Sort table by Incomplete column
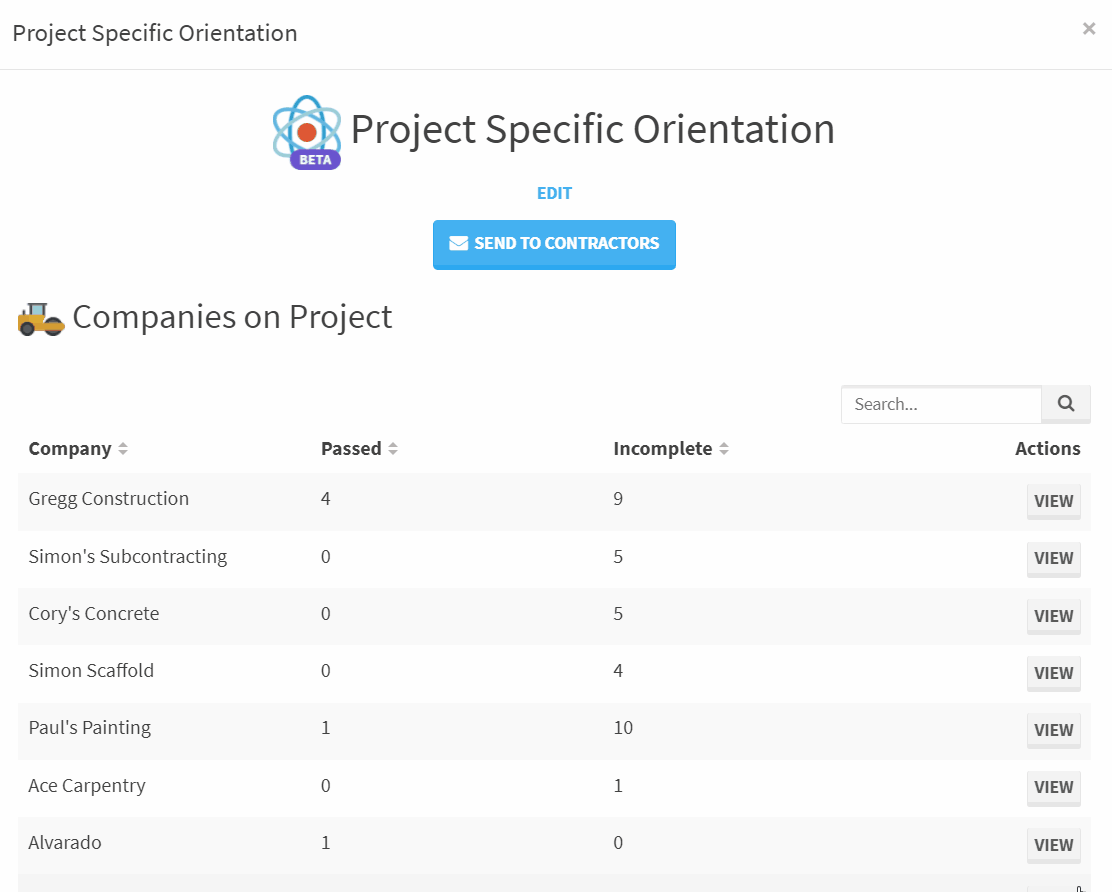1112x892 pixels. (671, 449)
